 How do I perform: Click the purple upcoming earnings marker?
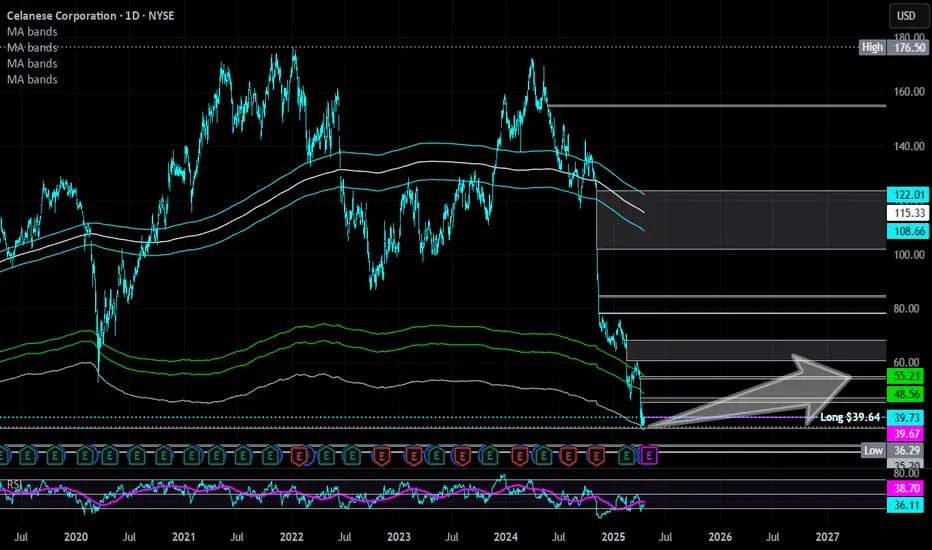pos(649,456)
